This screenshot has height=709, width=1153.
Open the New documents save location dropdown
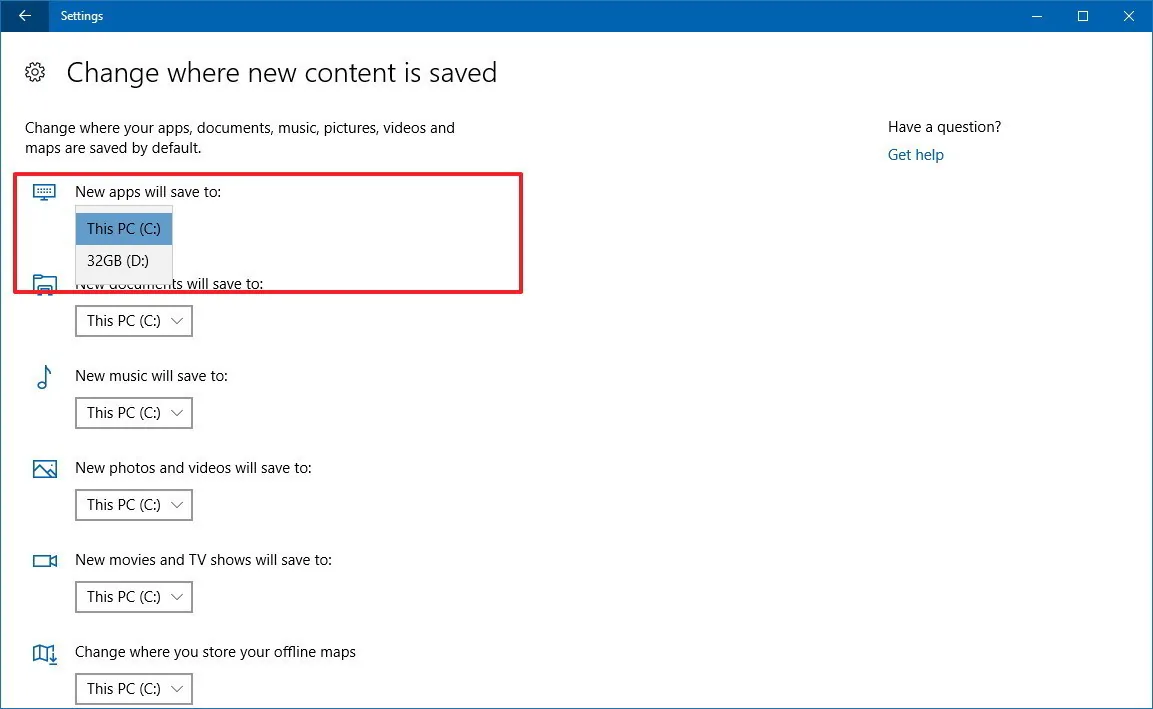tap(134, 321)
